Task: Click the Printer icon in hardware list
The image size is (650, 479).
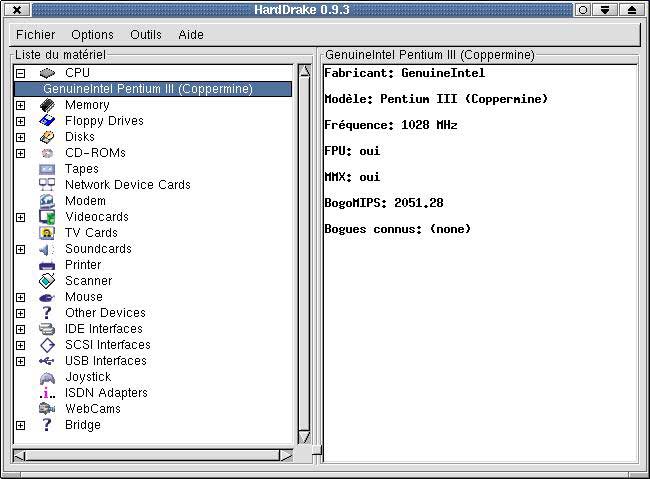Action: (x=47, y=265)
